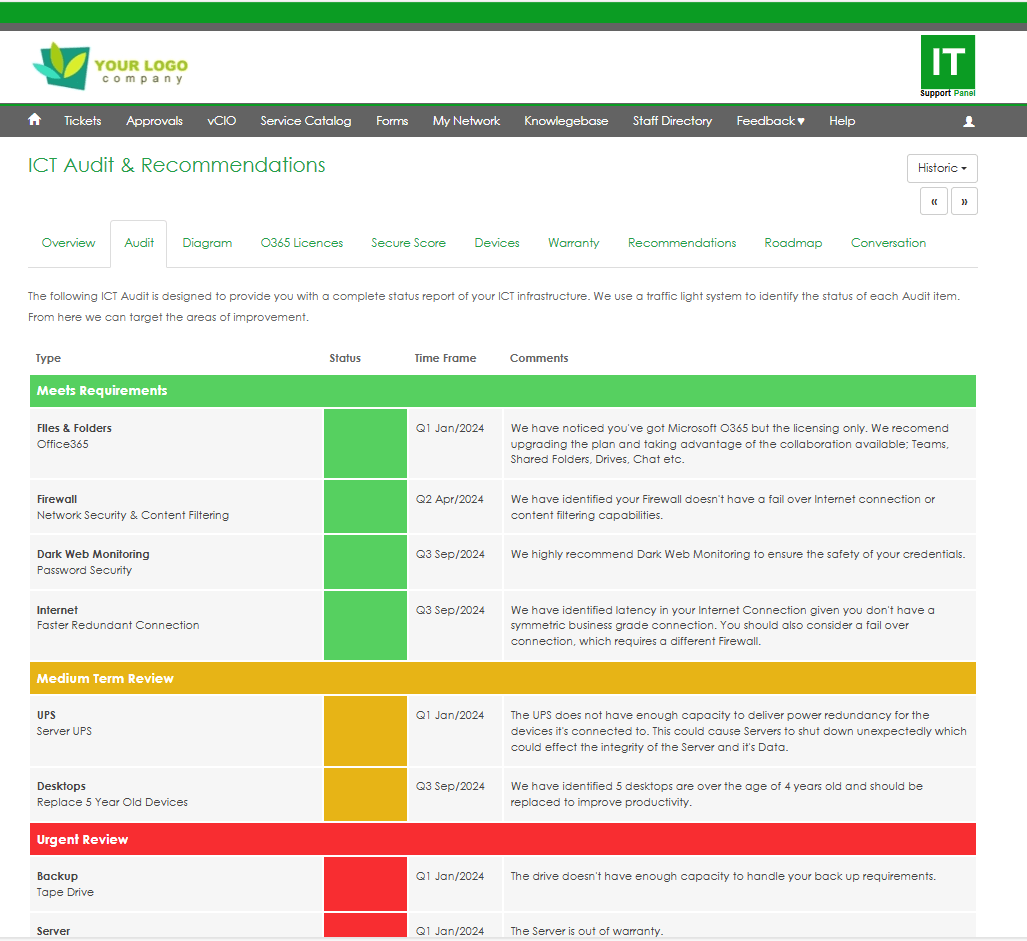The height and width of the screenshot is (941, 1027).
Task: Click the yellow status swatch for UPS
Action: point(365,731)
